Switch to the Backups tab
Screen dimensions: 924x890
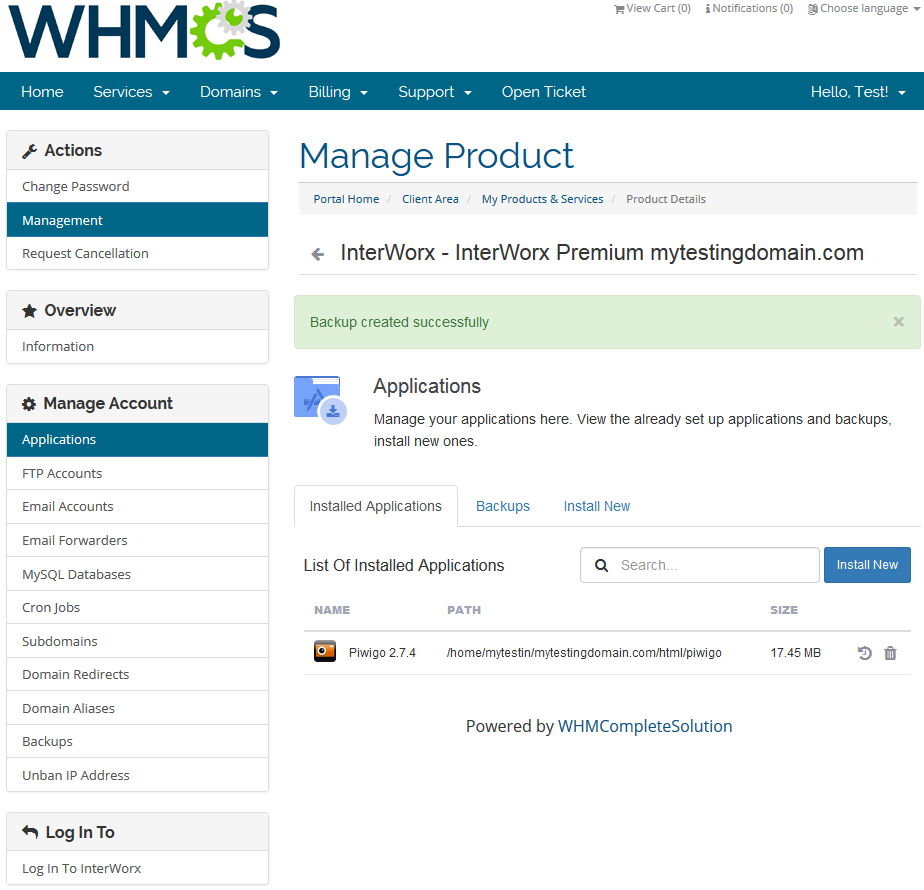(x=503, y=506)
